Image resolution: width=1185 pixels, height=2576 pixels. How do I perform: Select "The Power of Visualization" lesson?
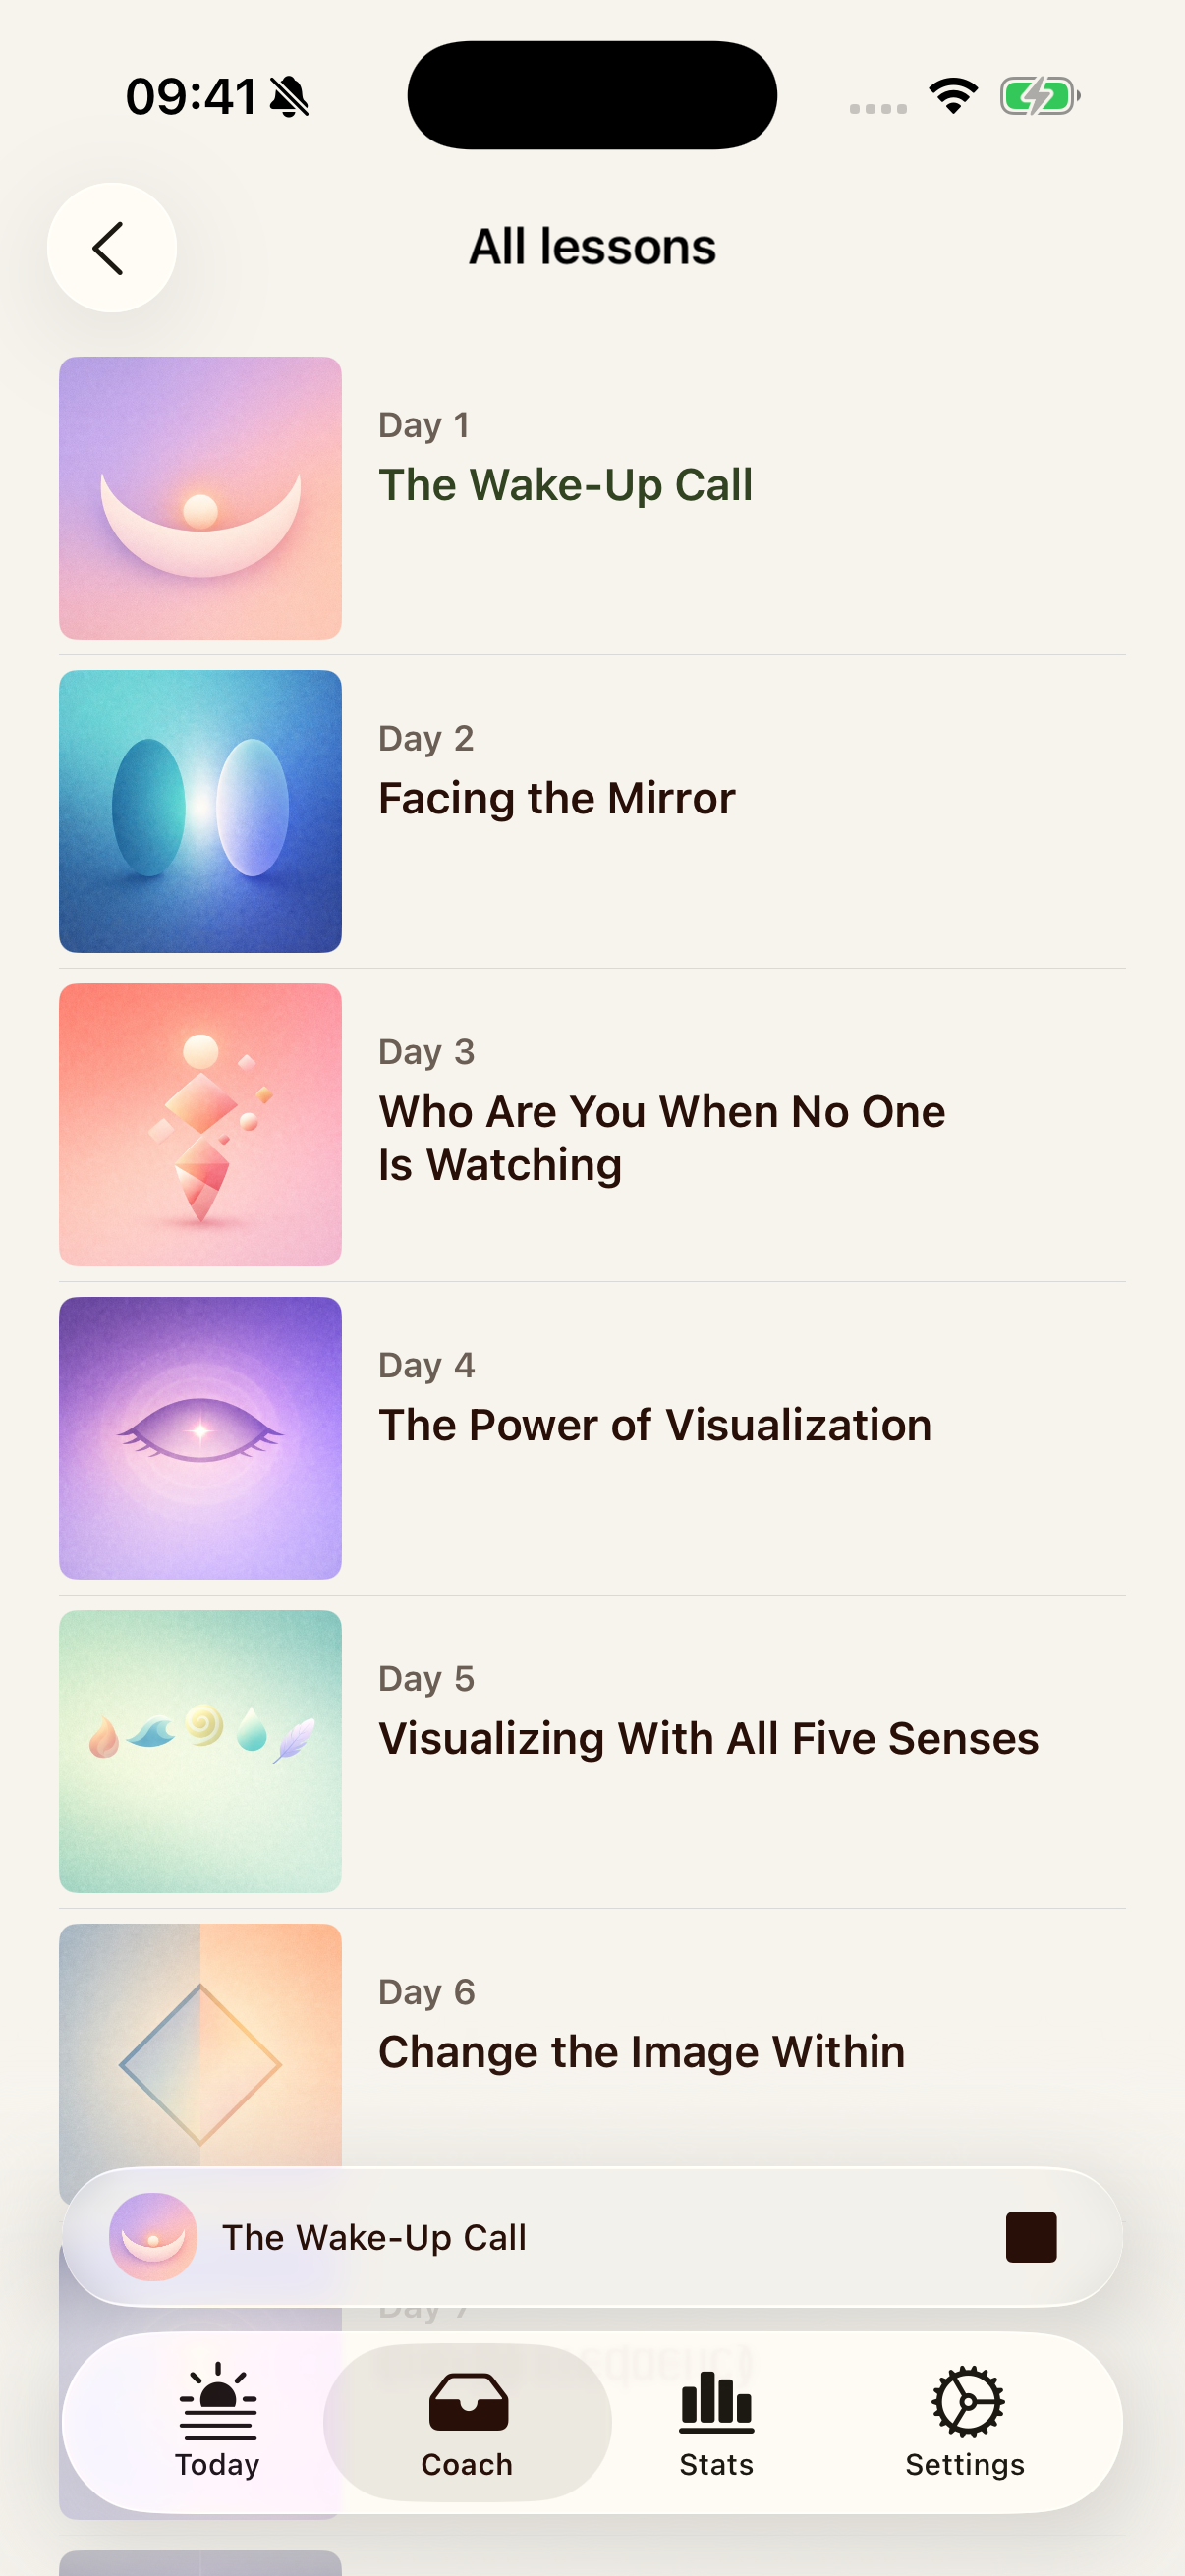[x=654, y=1425]
